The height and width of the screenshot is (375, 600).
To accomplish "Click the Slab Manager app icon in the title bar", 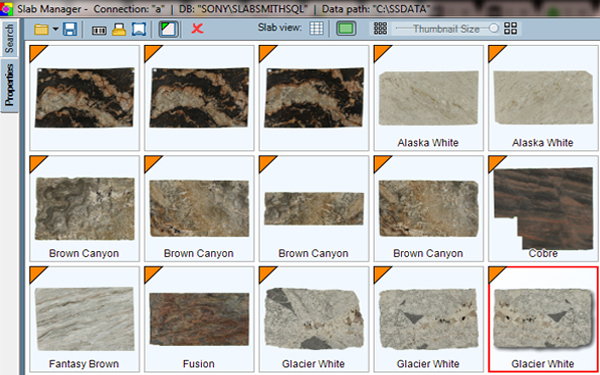I will click(x=6, y=8).
